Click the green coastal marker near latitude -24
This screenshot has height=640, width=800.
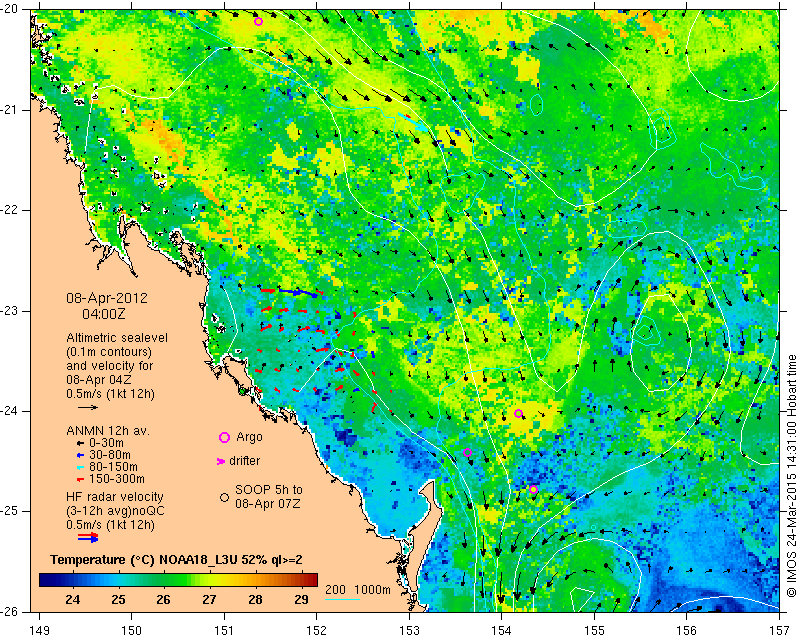242,391
